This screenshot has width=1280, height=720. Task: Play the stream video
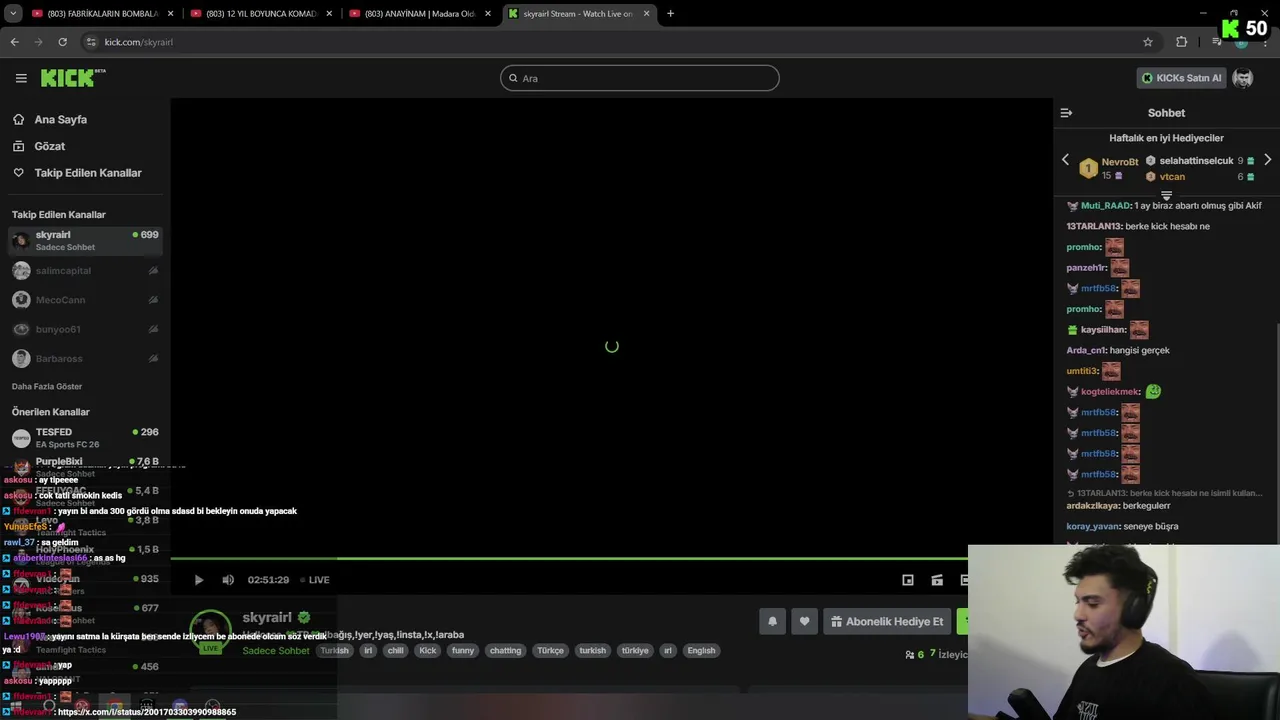(x=198, y=580)
